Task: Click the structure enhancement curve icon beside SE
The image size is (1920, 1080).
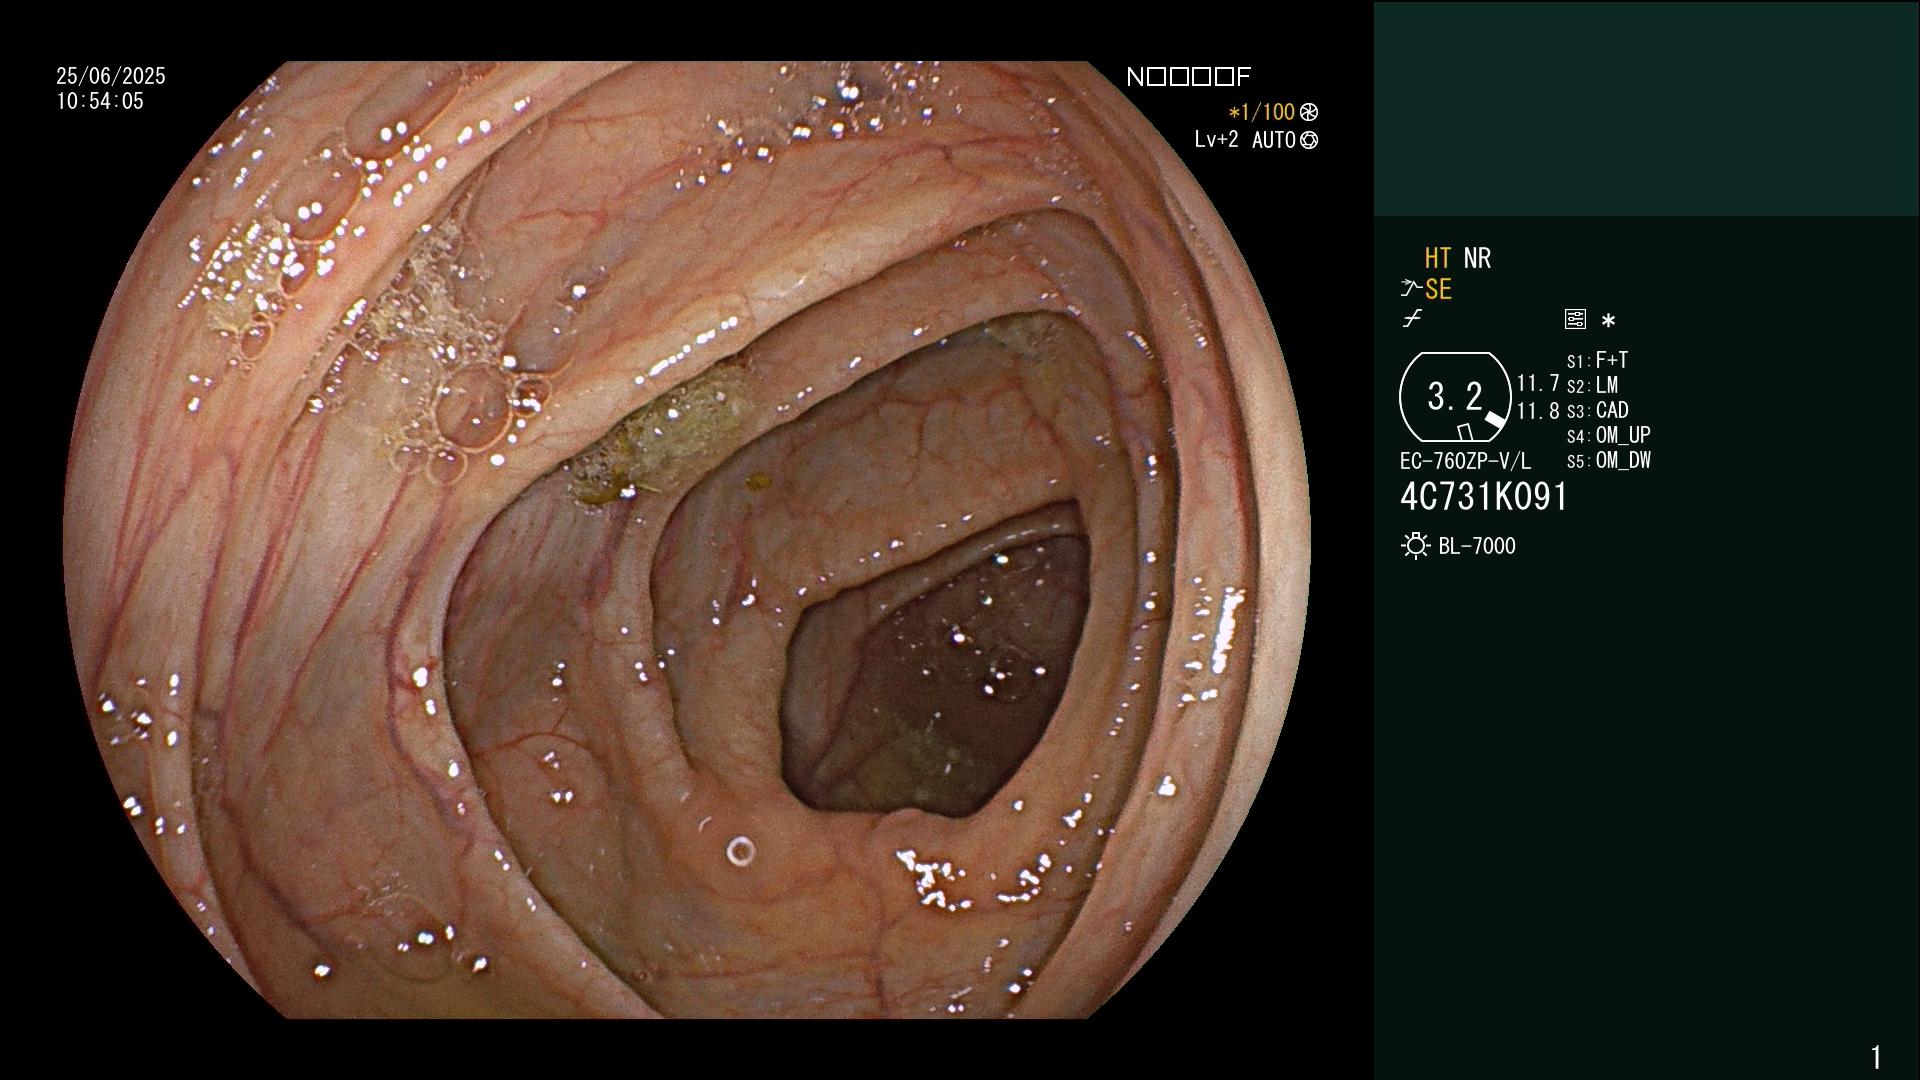Action: point(1411,289)
